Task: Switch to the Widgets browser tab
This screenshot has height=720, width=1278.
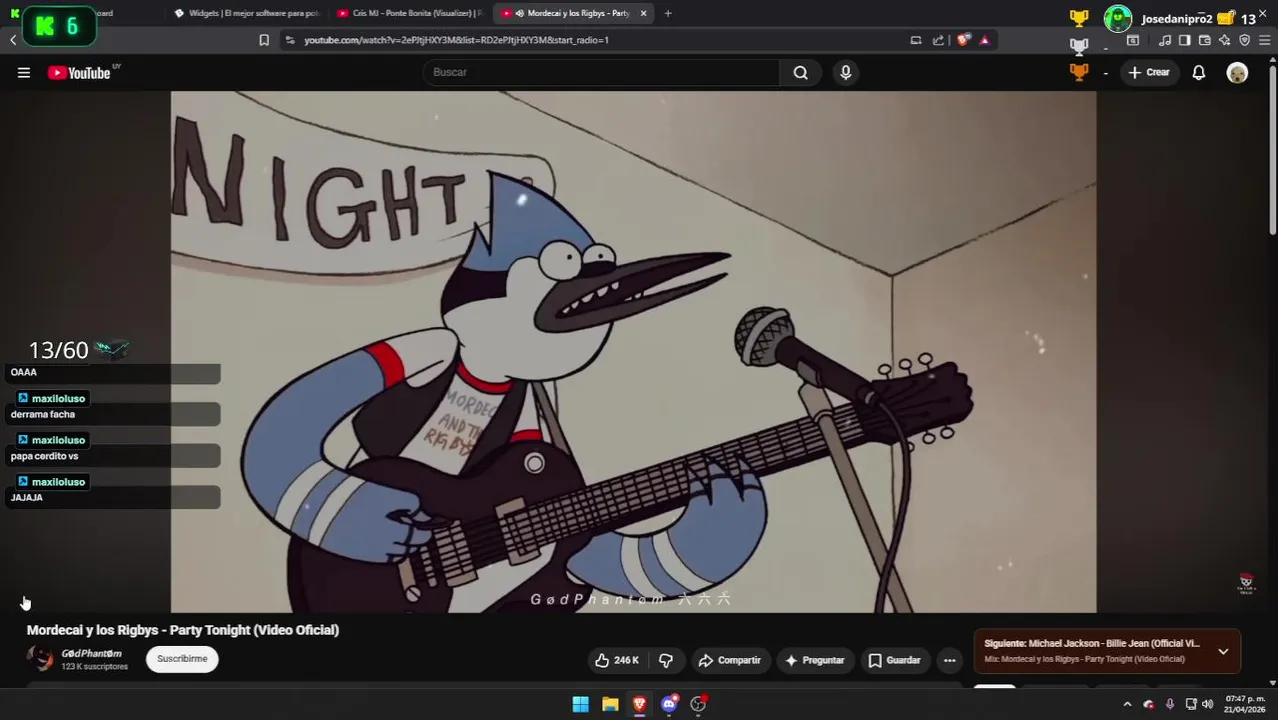Action: click(246, 13)
